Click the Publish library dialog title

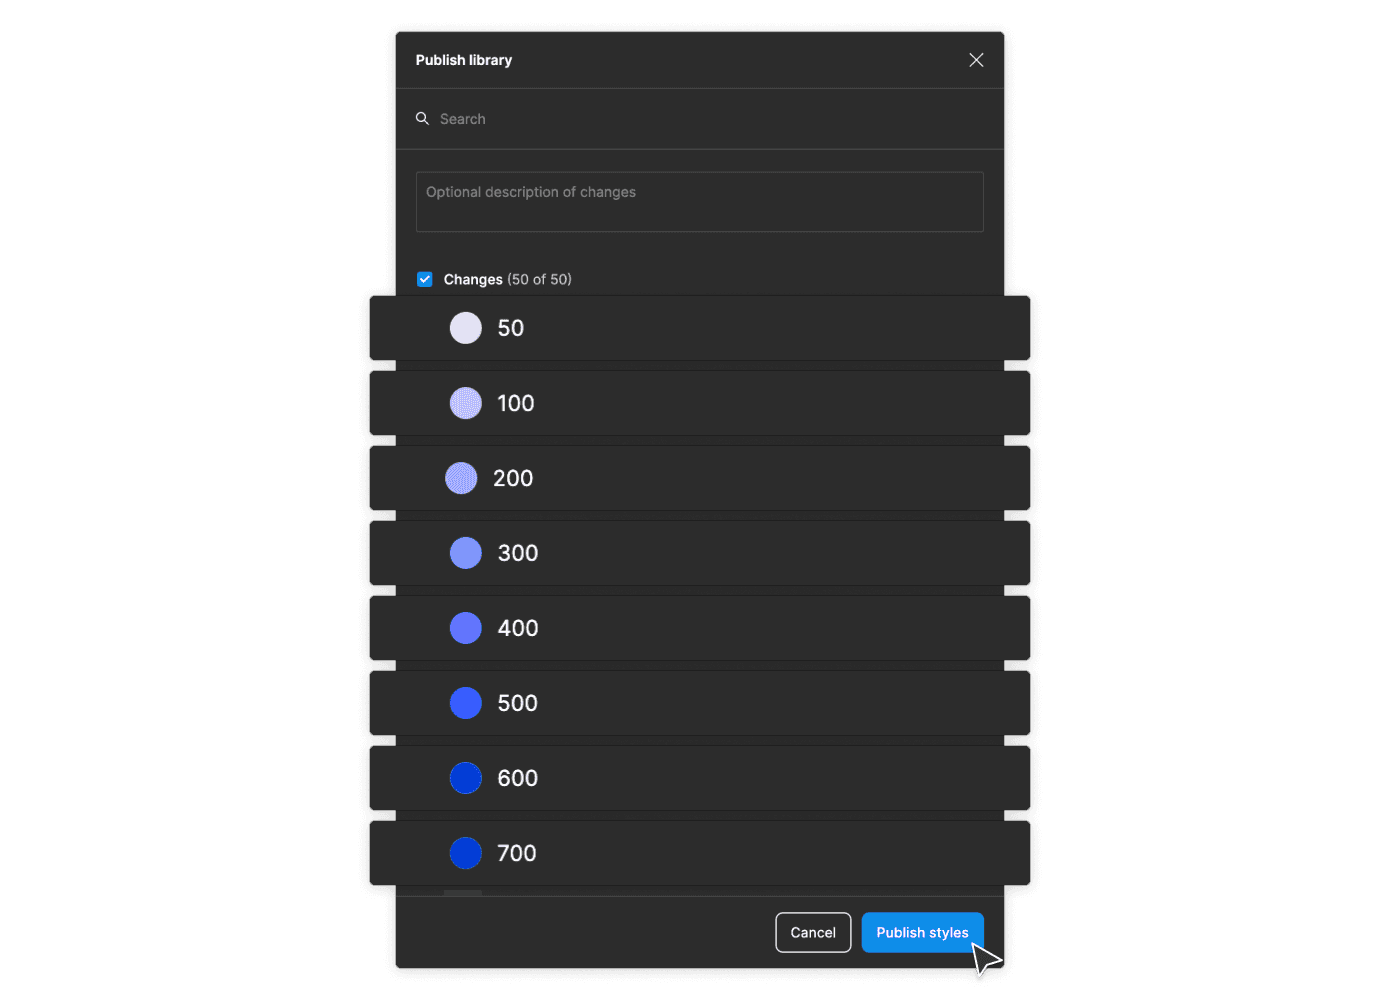click(x=464, y=60)
